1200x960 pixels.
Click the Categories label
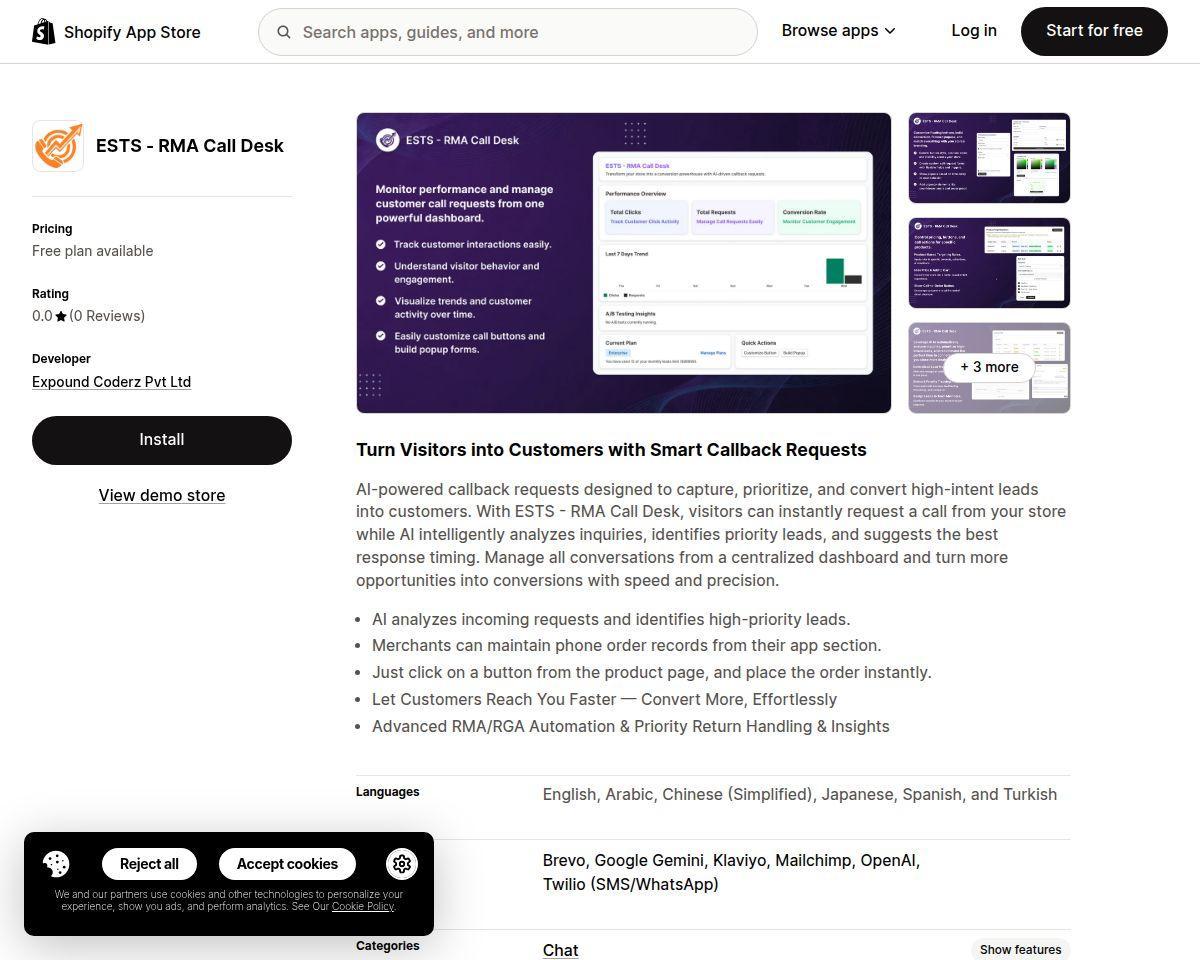(x=388, y=946)
